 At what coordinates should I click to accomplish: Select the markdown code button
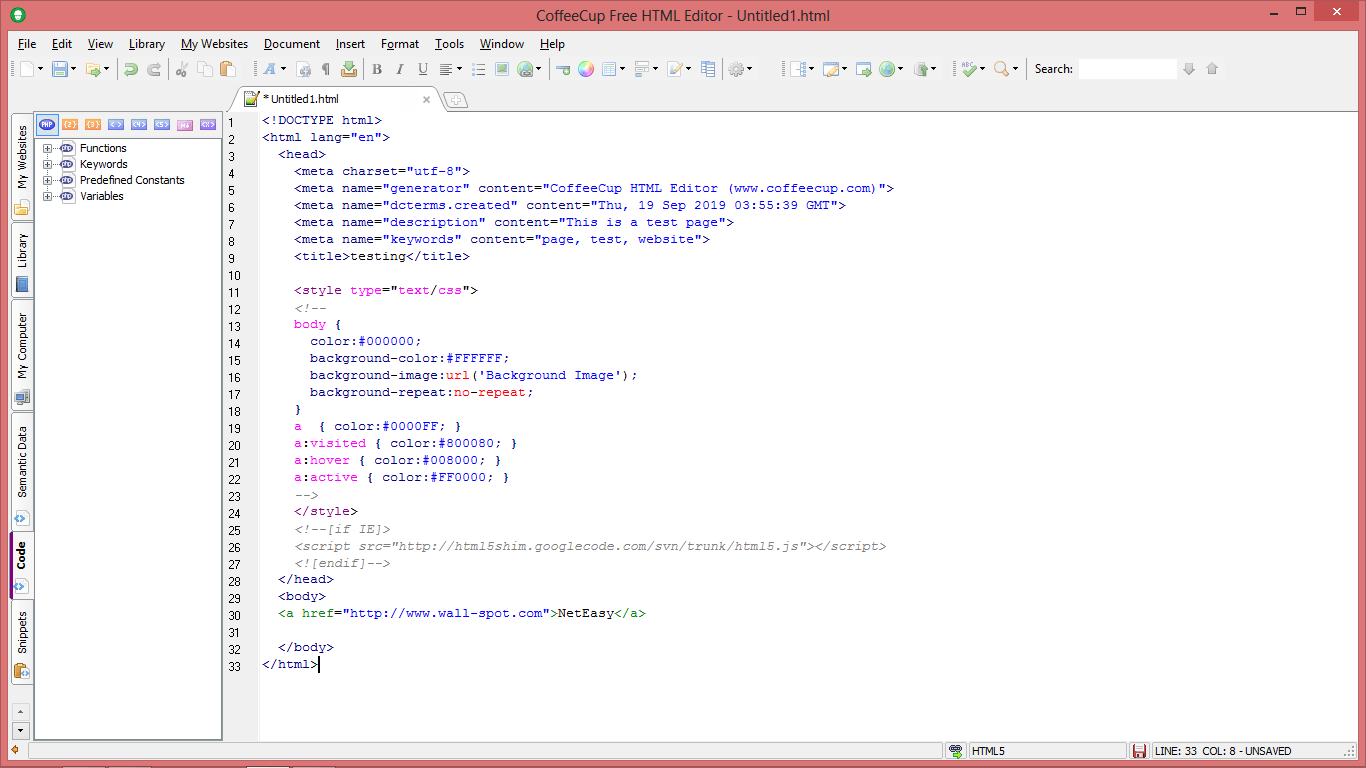coord(185,125)
